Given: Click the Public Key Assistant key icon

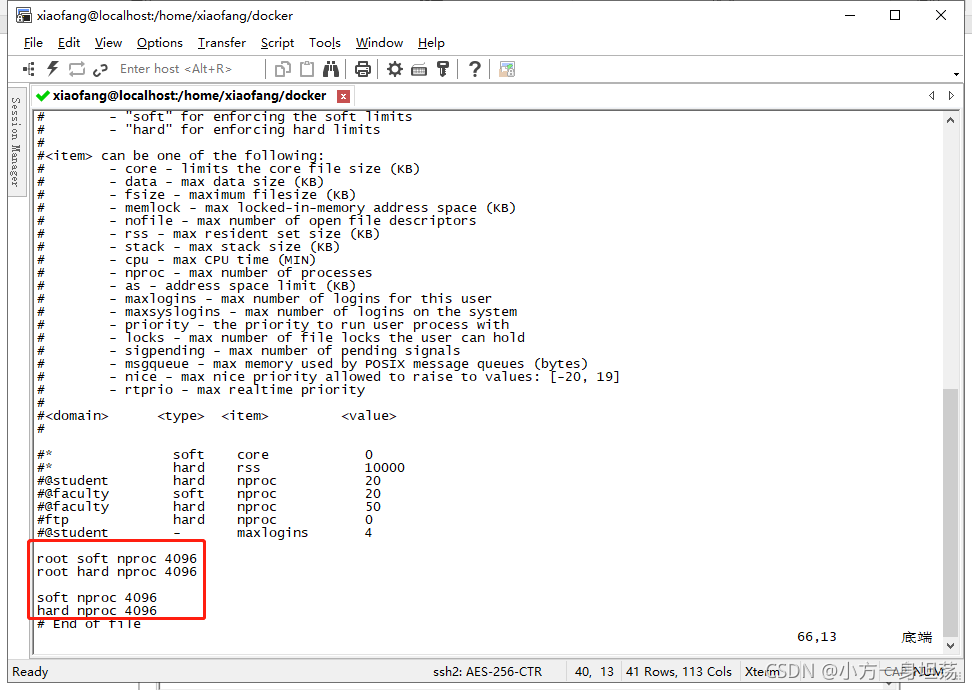Looking at the screenshot, I should pyautogui.click(x=443, y=69).
